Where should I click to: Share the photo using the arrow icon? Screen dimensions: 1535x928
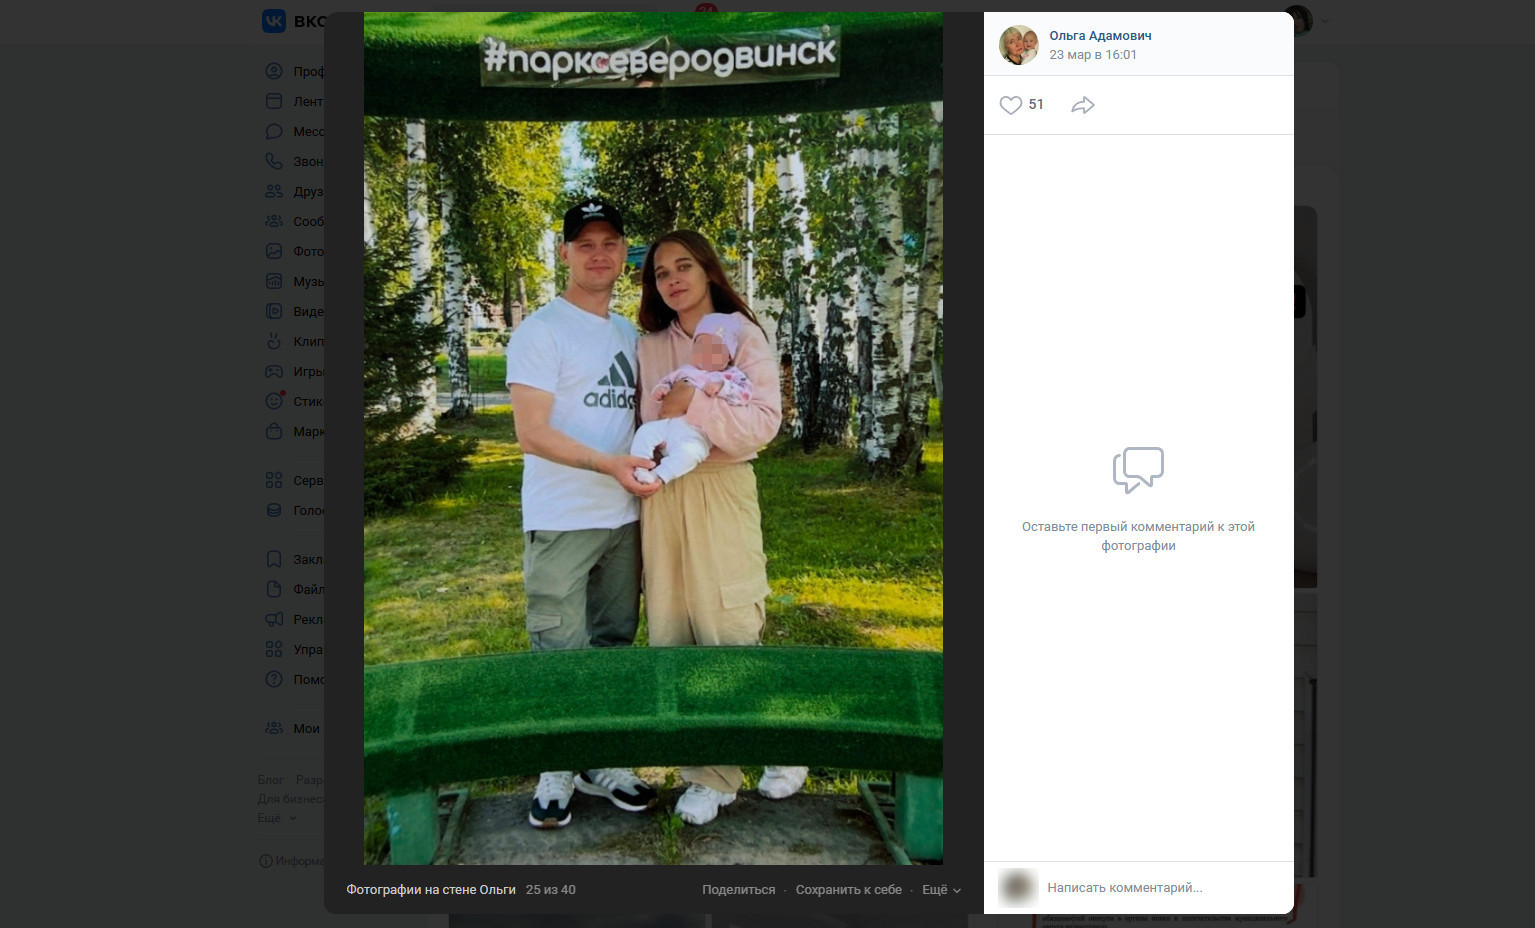1083,105
